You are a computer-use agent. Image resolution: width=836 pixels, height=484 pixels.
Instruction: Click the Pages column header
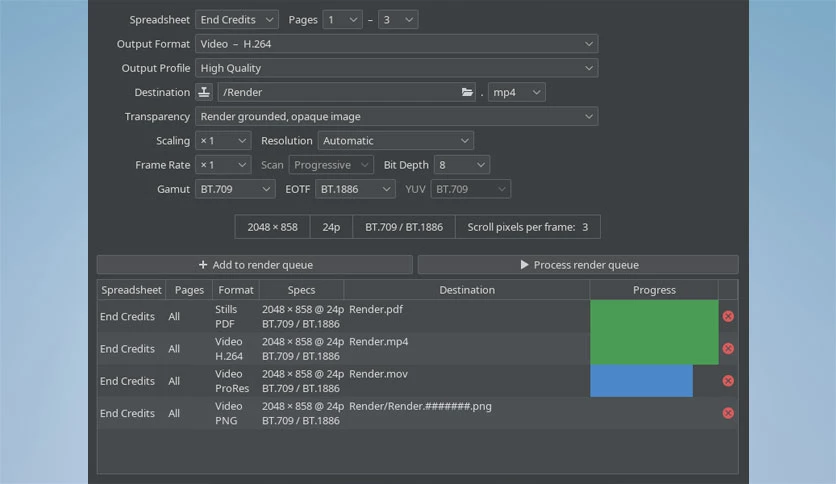click(x=189, y=290)
